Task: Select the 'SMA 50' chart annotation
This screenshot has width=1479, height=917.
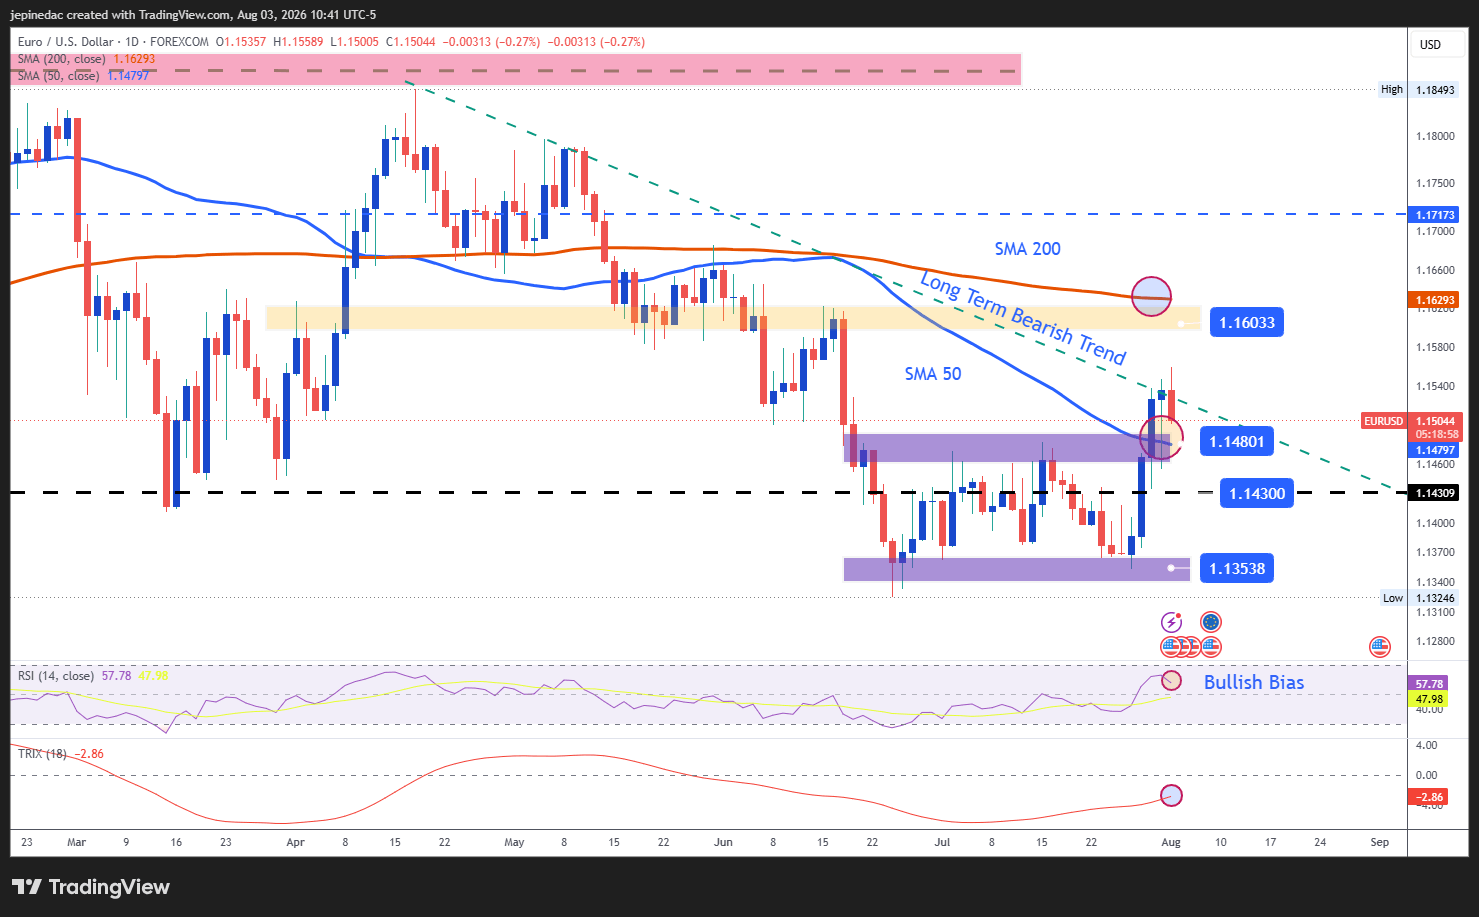Action: [932, 374]
